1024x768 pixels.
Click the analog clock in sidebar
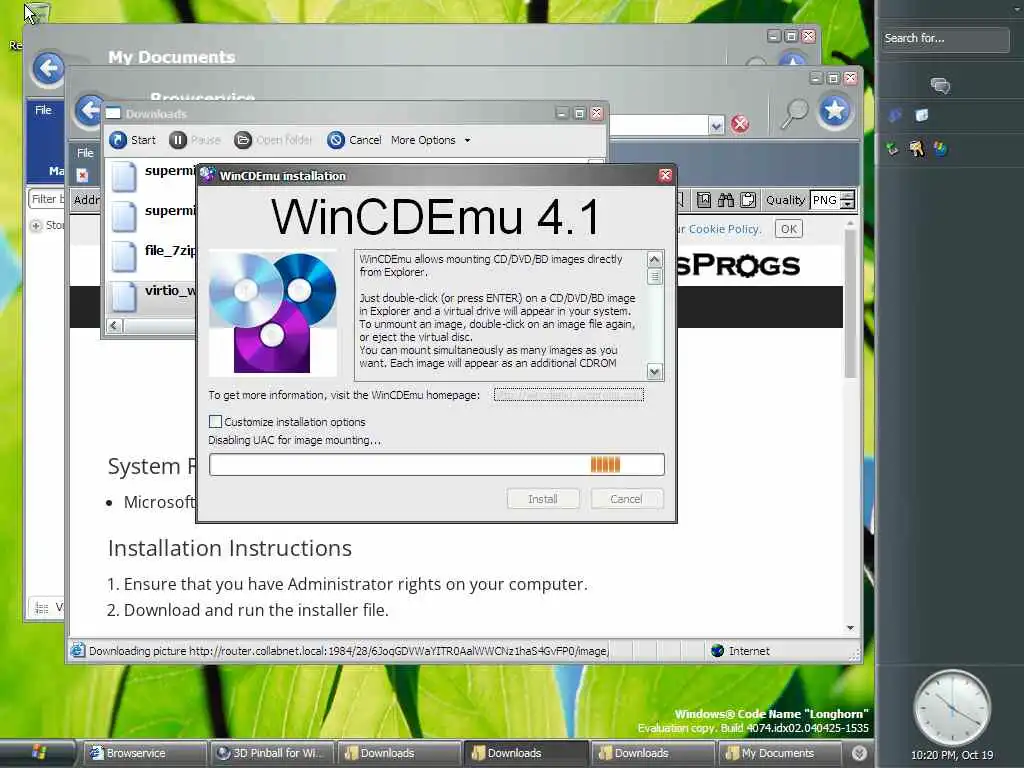(x=952, y=709)
